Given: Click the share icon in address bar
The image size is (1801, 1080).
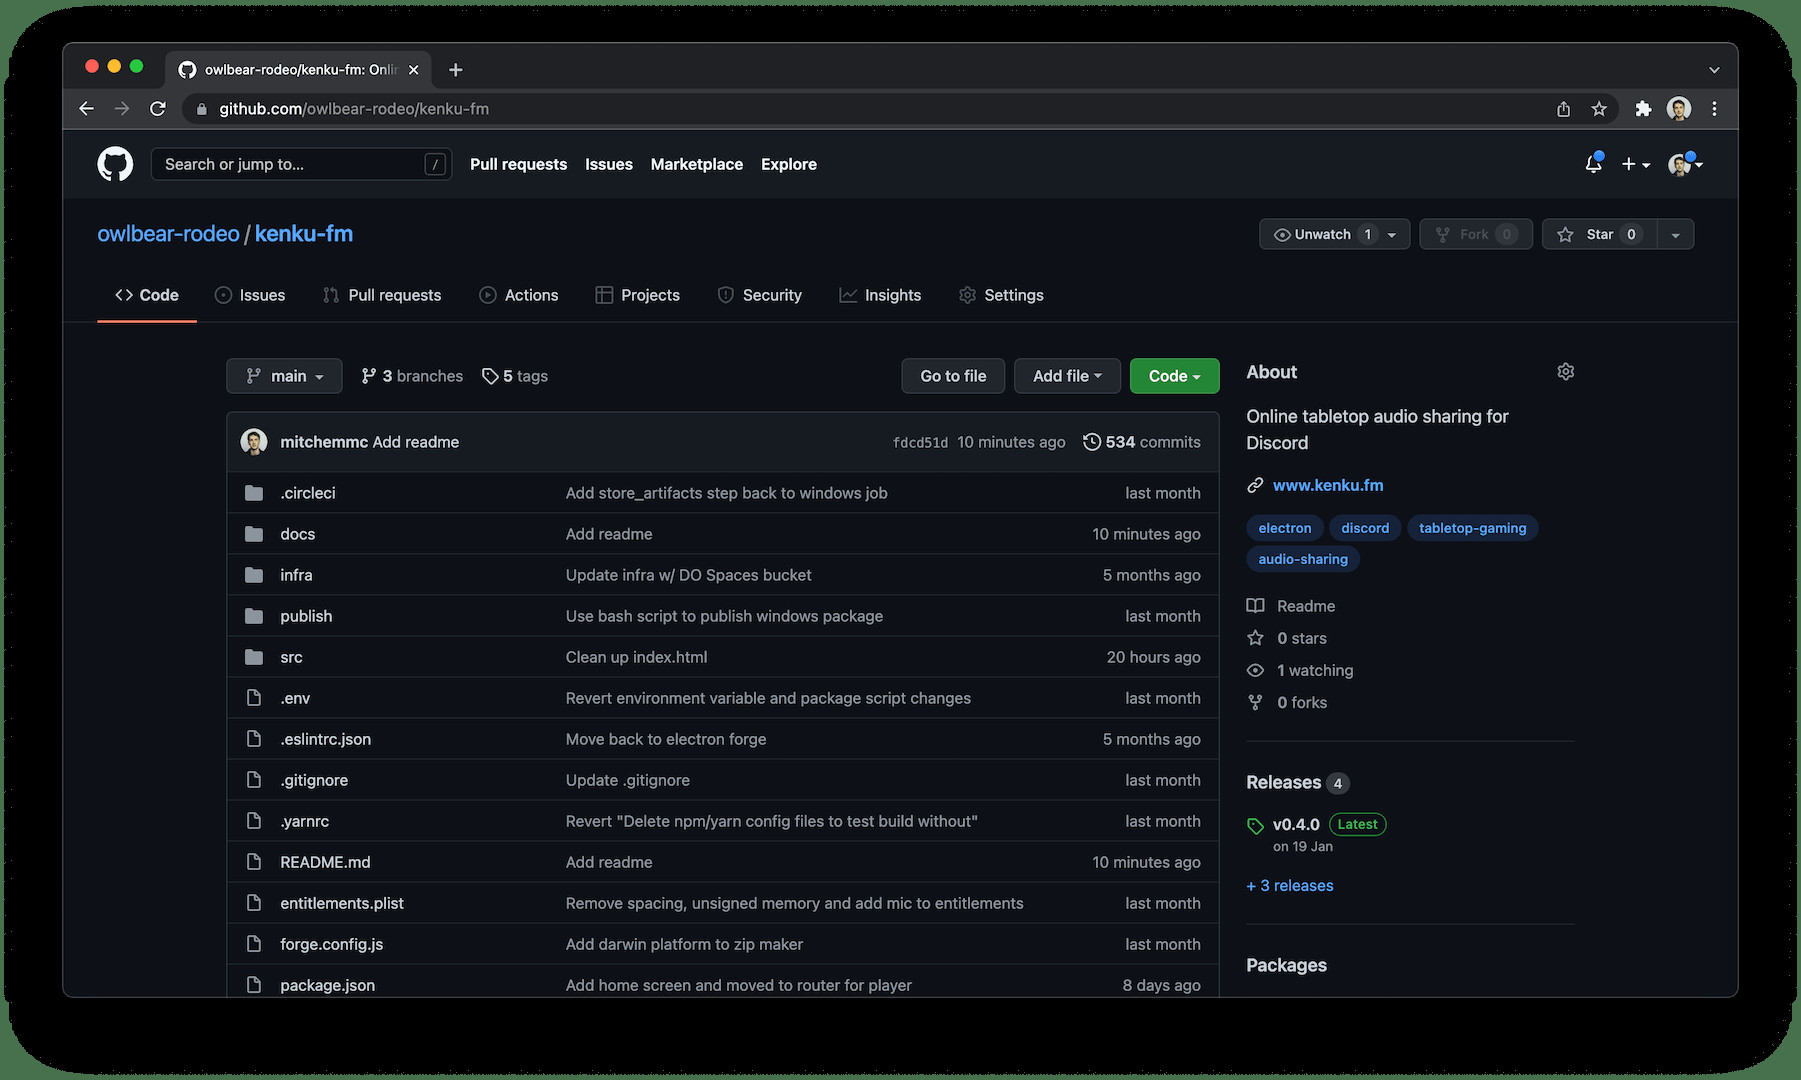Looking at the screenshot, I should [x=1563, y=109].
